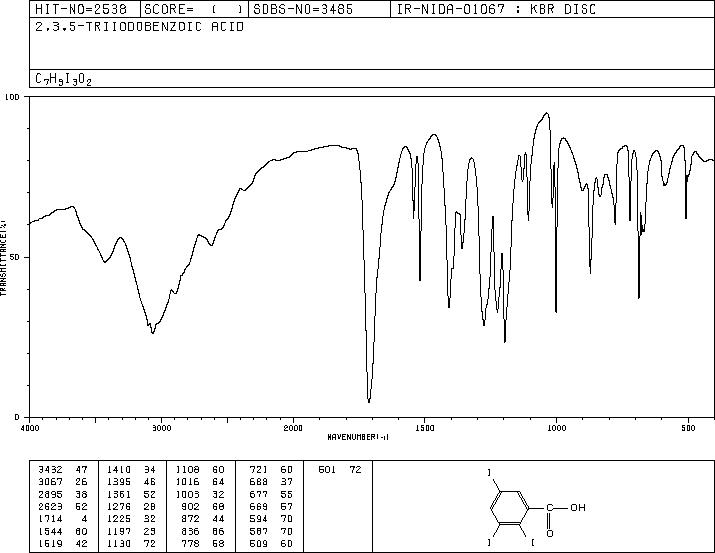Viewport: 715px width, 553px height.
Task: Click the 587 peak entry
Action: coord(271,531)
